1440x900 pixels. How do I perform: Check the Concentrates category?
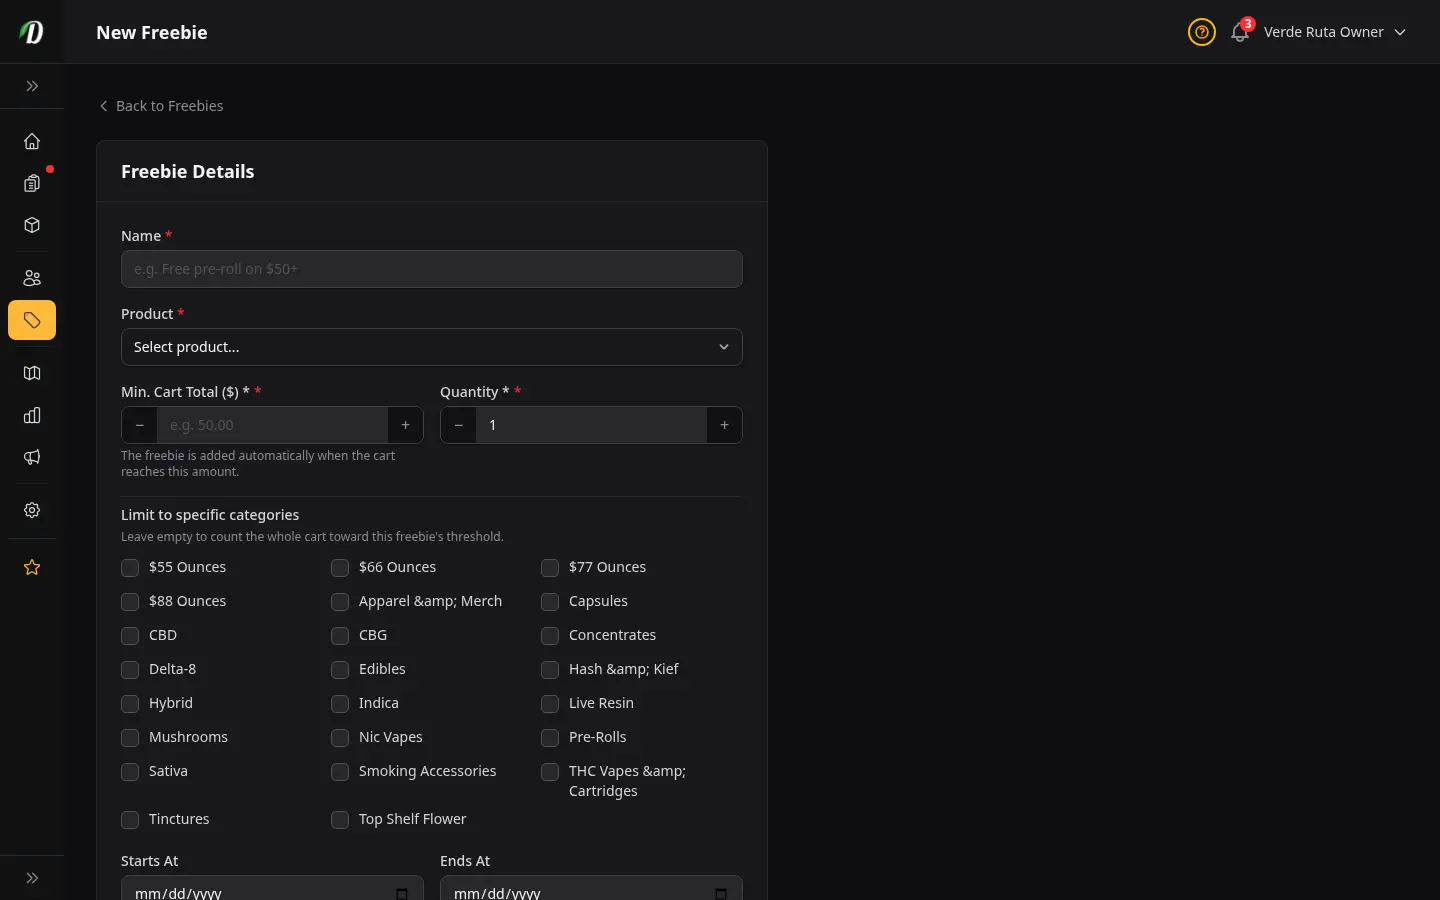coord(550,636)
